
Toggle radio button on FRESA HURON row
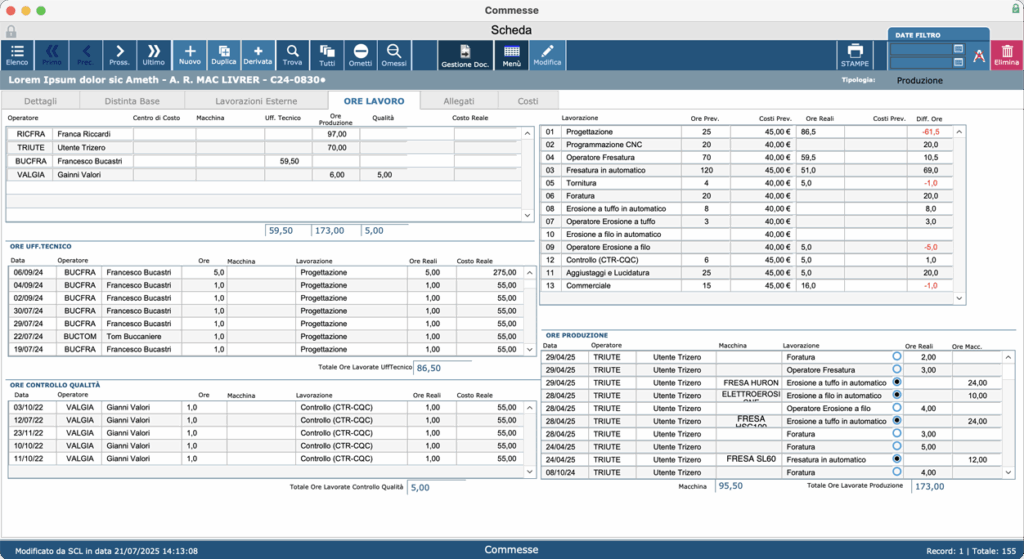click(897, 382)
